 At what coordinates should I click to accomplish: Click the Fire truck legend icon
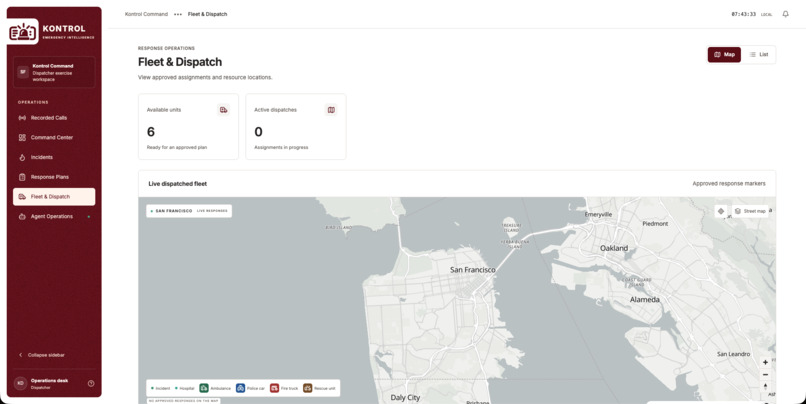274,388
